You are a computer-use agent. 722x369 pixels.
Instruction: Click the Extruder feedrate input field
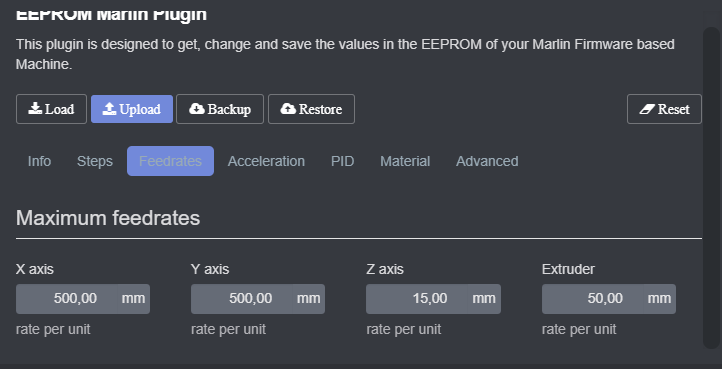pyautogui.click(x=593, y=299)
